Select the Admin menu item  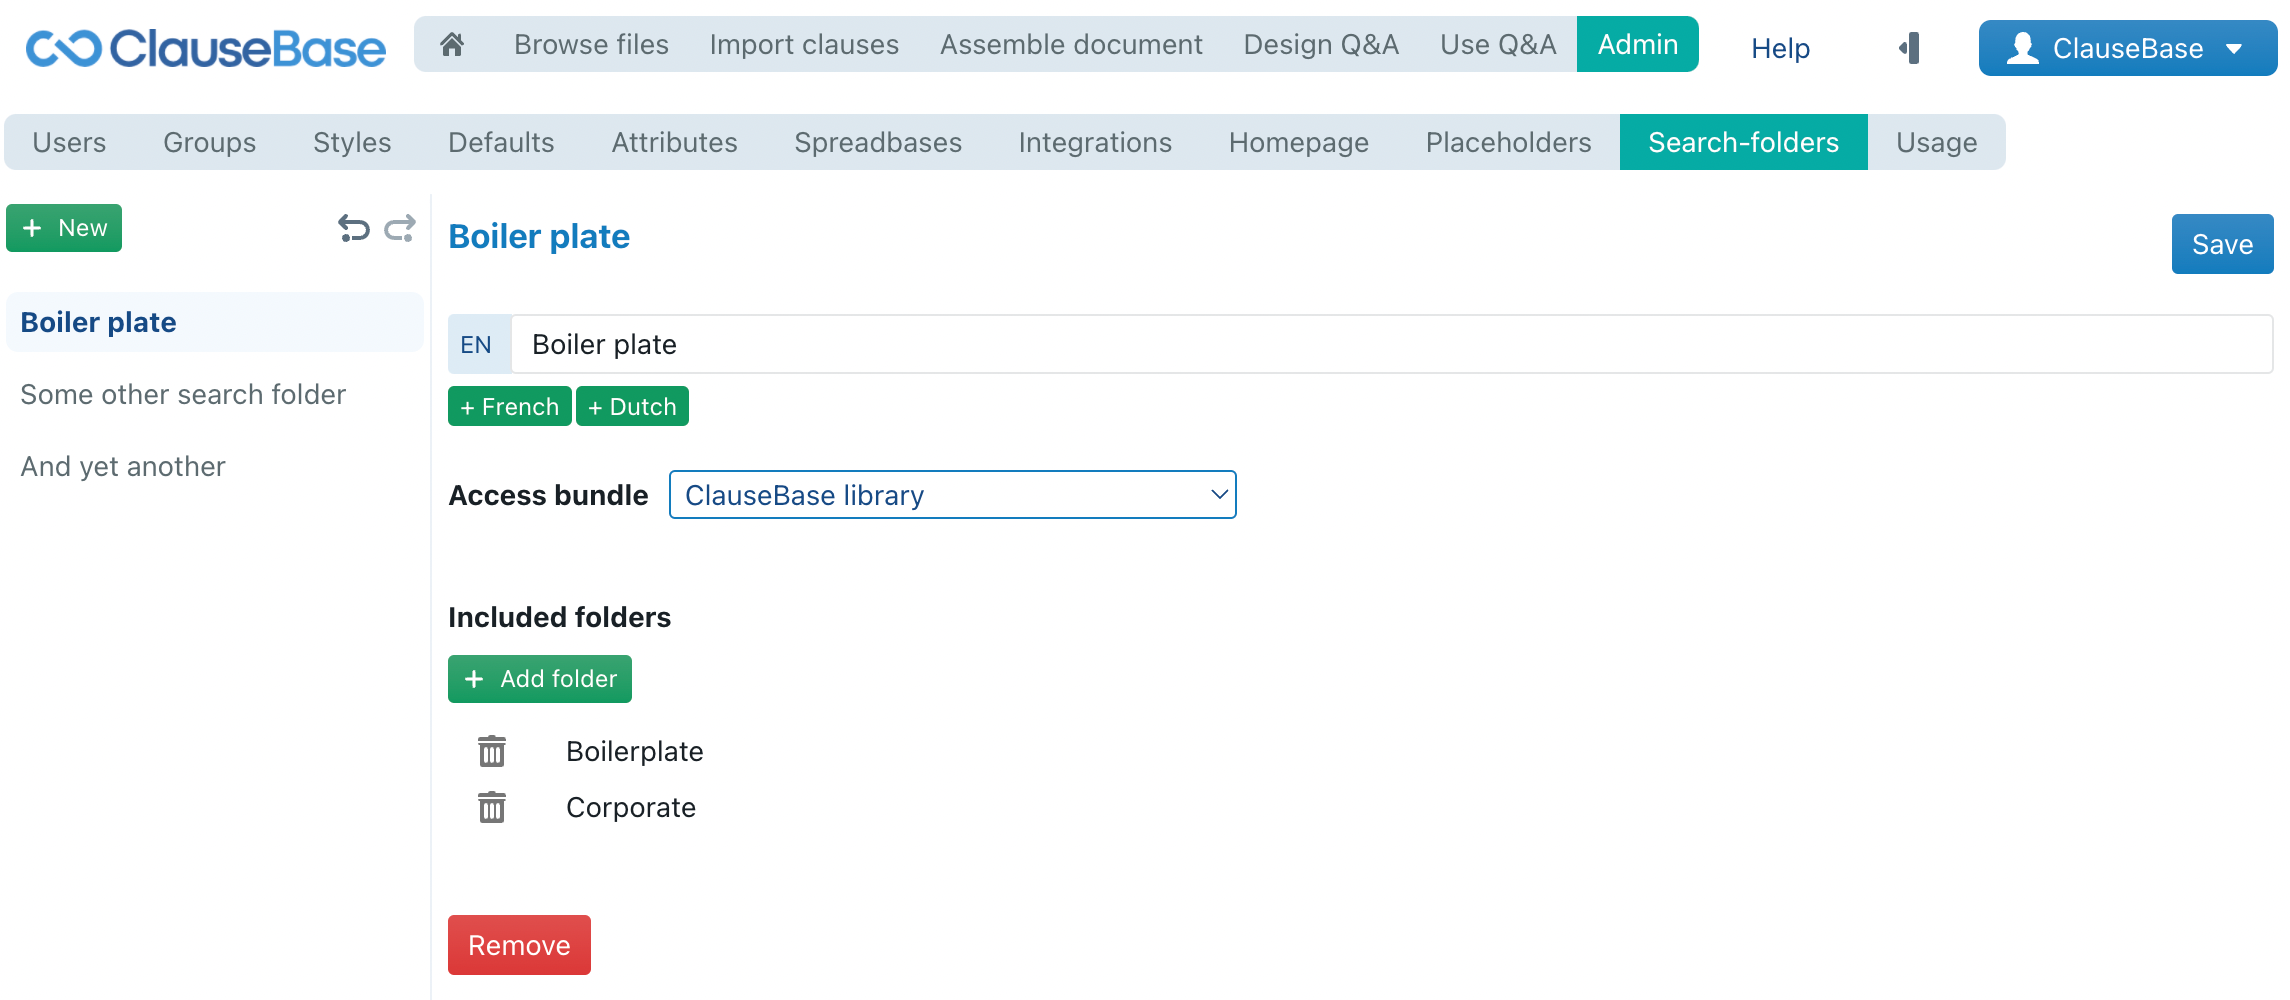1637,44
